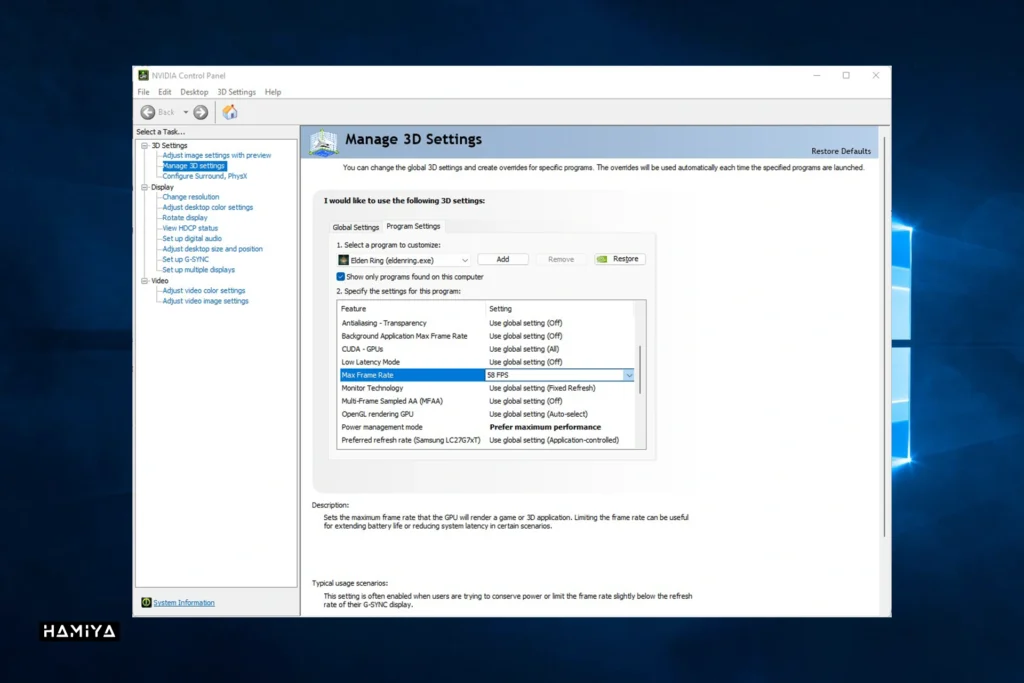
Task: Click the System Information icon
Action: (146, 602)
